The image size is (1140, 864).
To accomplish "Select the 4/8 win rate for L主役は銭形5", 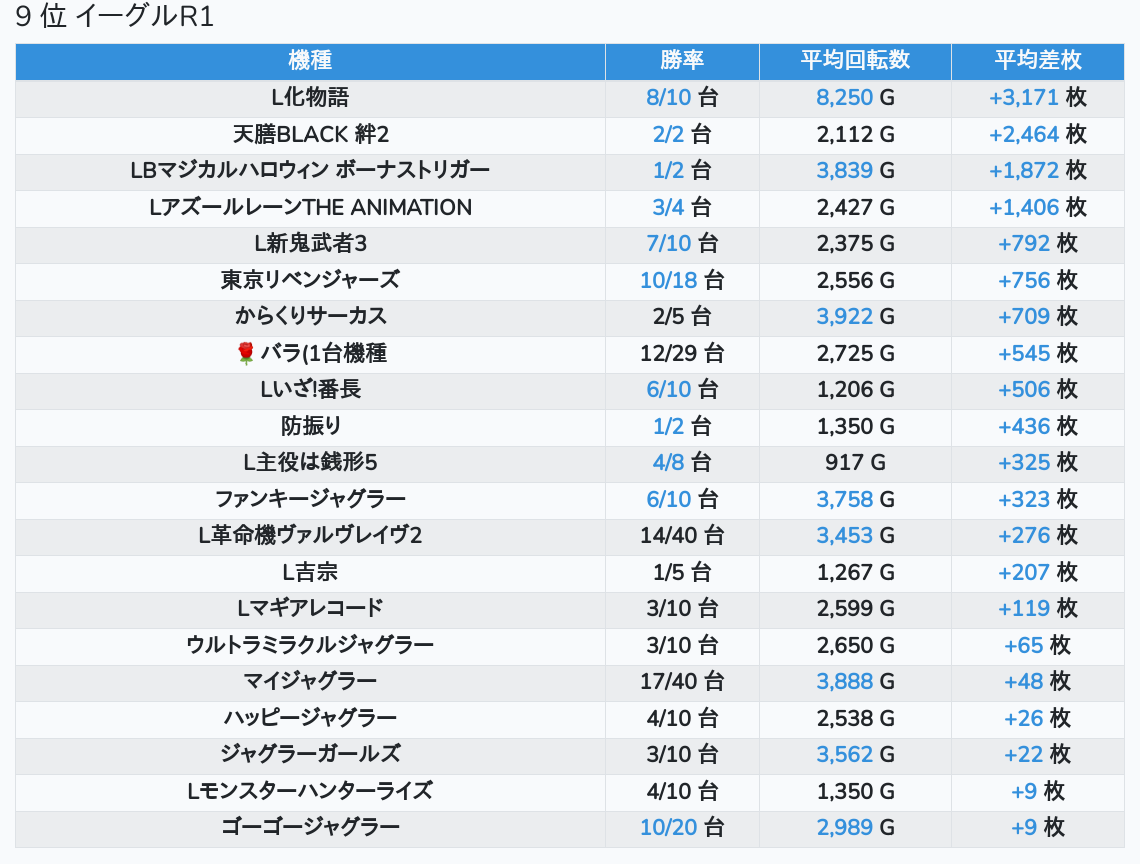I will (668, 463).
